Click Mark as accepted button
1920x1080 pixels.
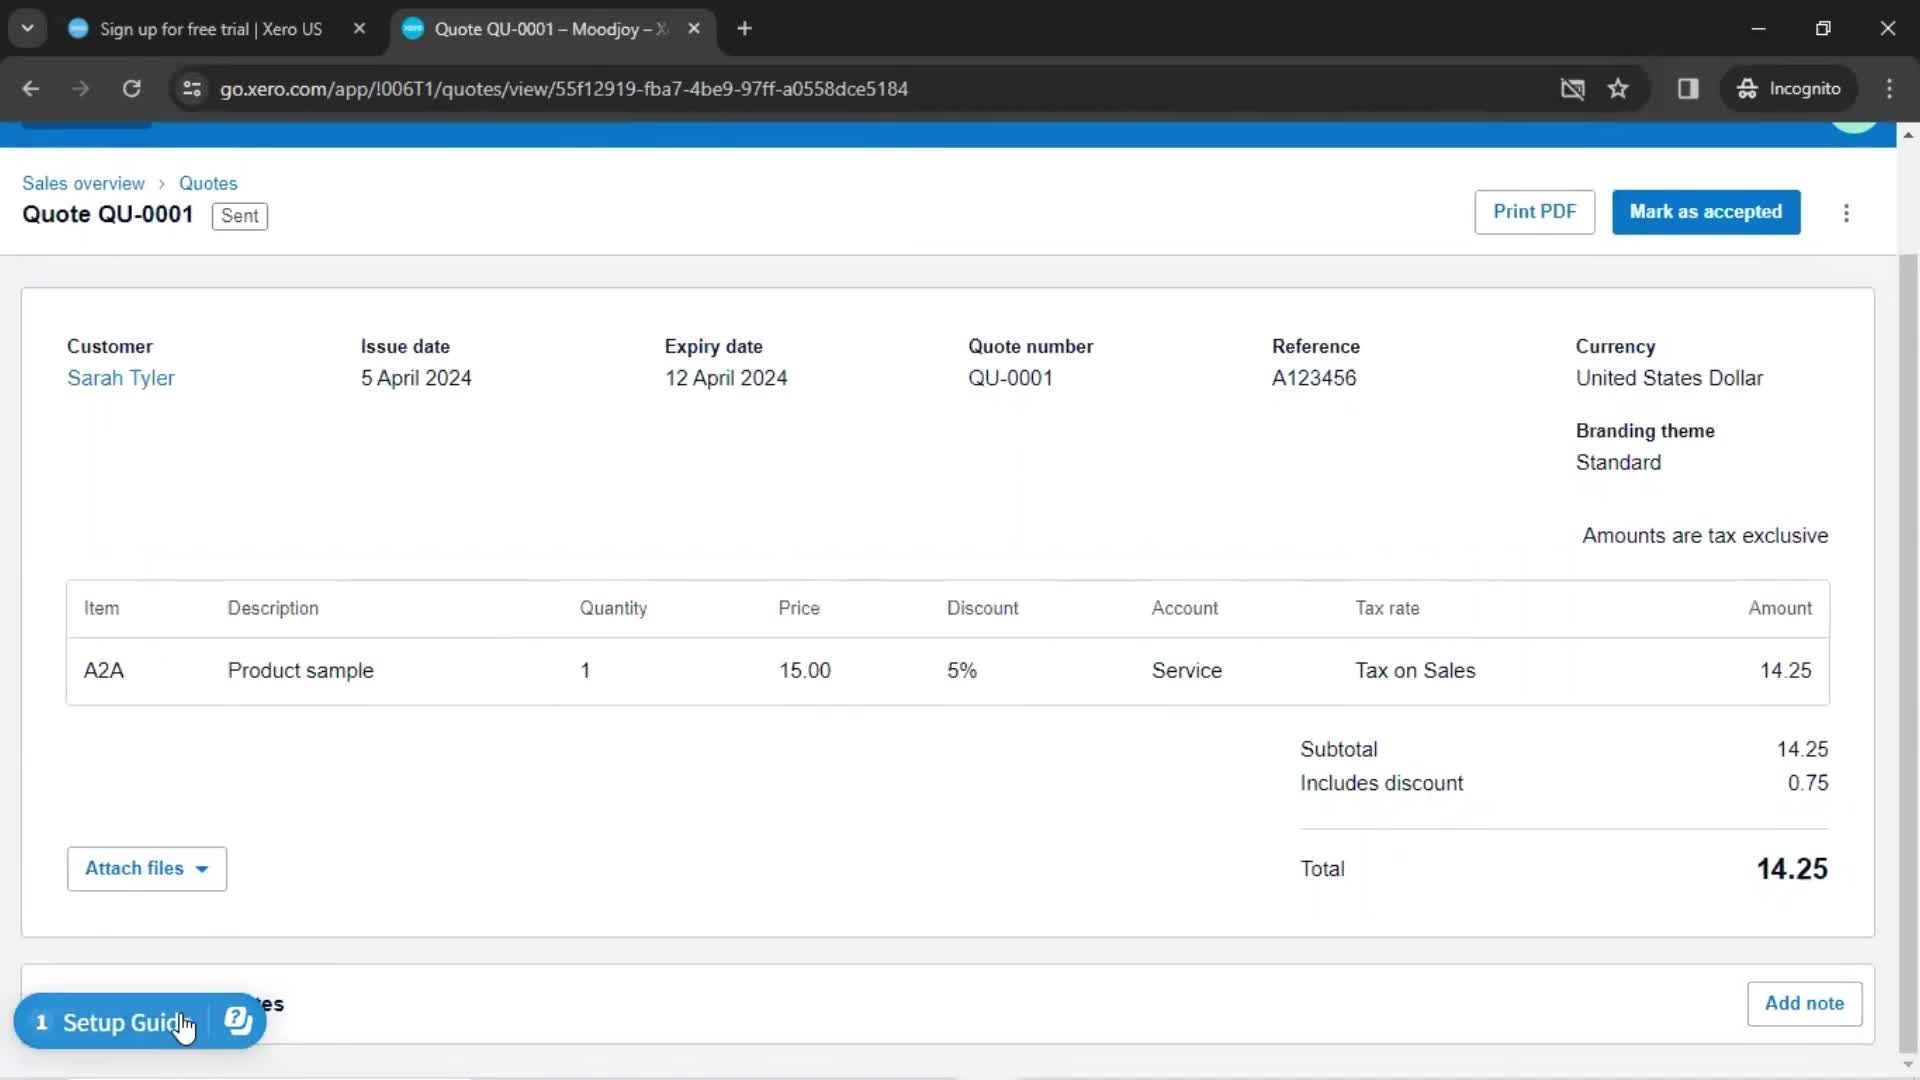(1706, 212)
